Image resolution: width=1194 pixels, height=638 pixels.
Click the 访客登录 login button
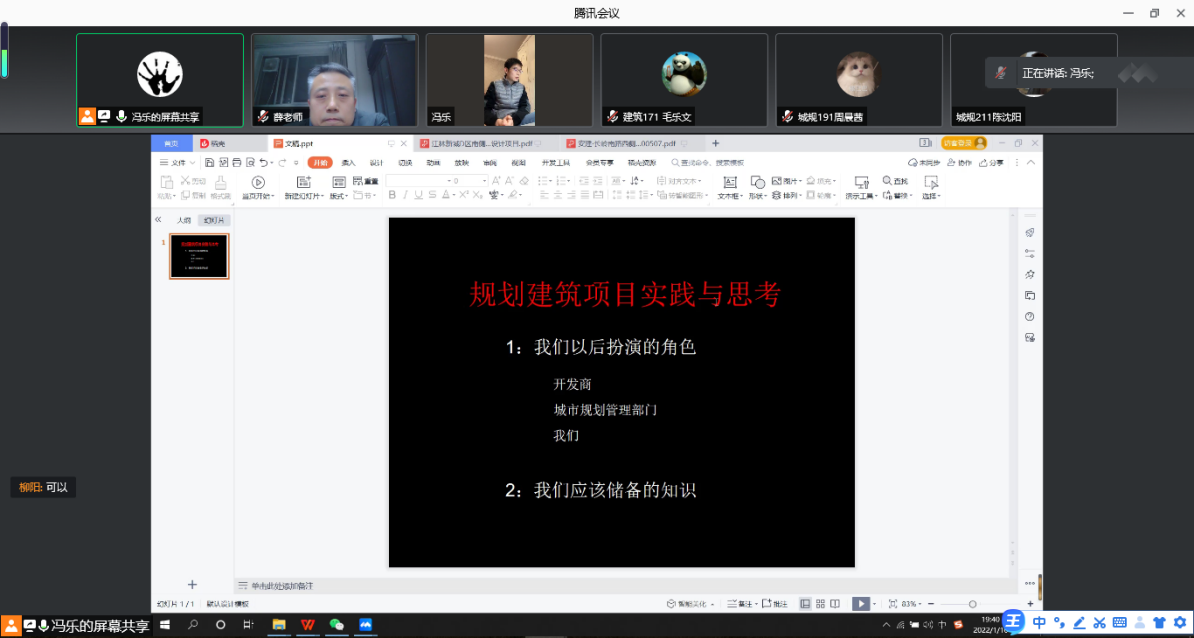(963, 143)
